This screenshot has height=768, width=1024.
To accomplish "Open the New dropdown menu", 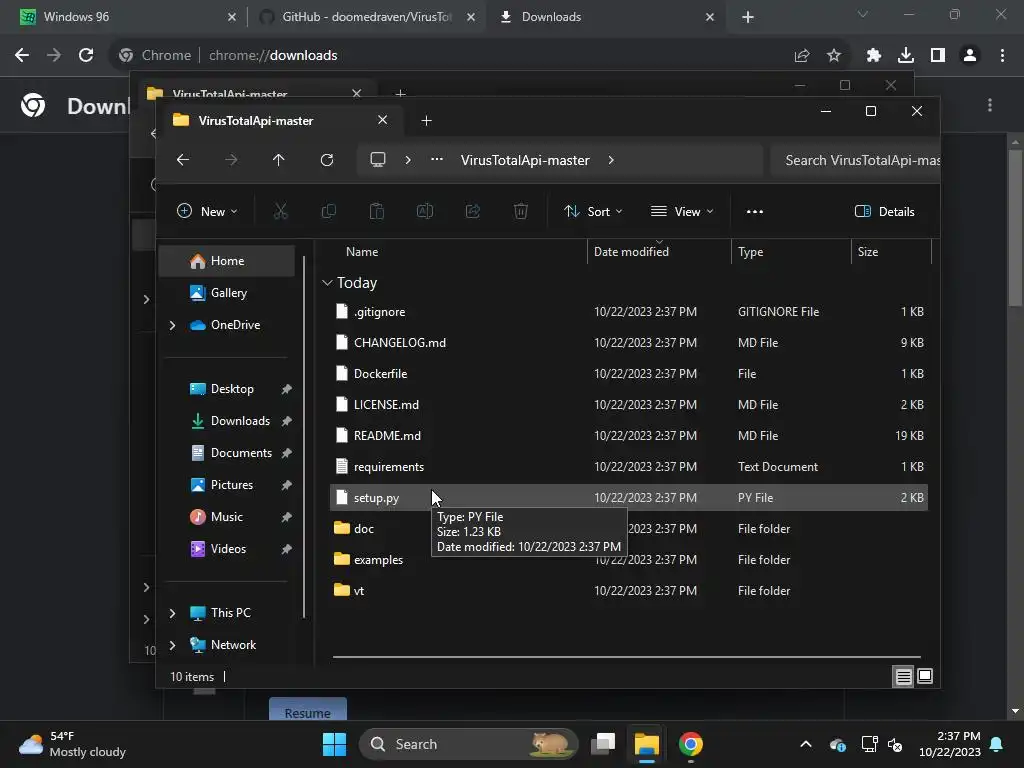I will pyautogui.click(x=207, y=212).
